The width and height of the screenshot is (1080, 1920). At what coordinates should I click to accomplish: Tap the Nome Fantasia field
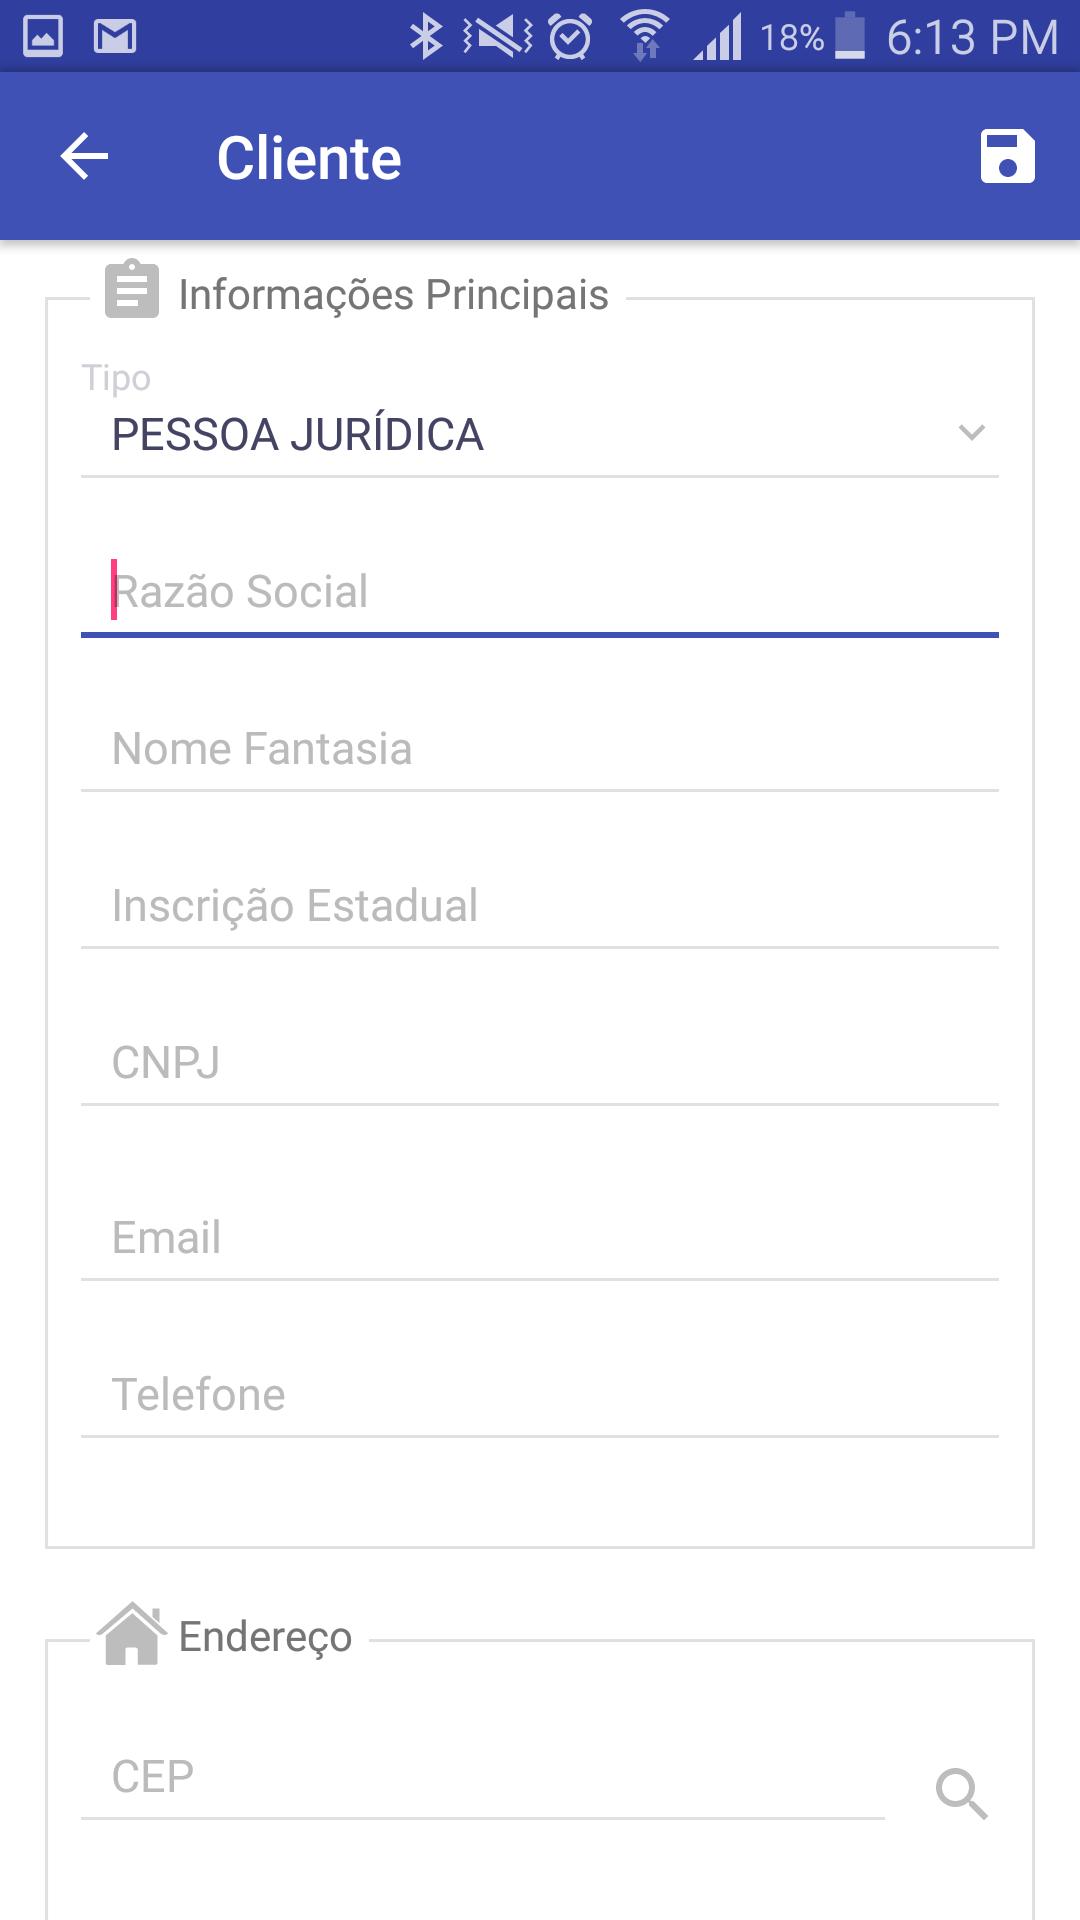[x=540, y=749]
